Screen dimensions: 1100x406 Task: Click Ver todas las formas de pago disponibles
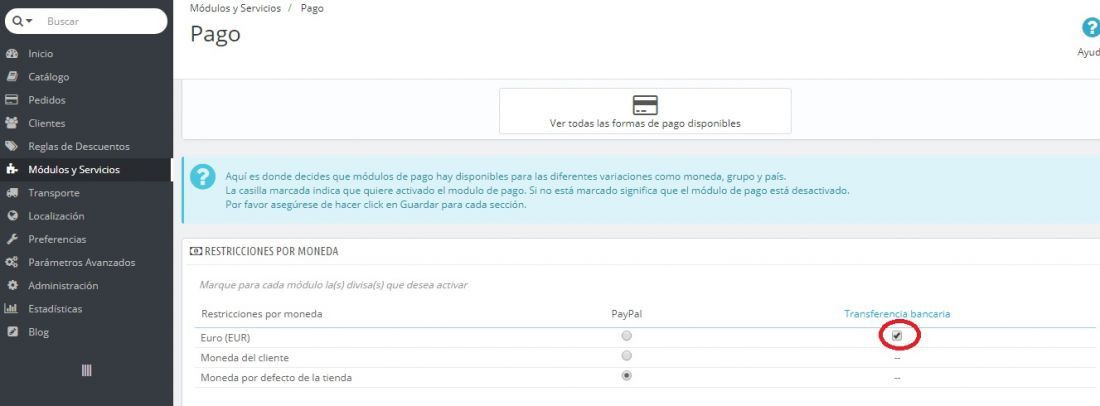click(x=645, y=111)
